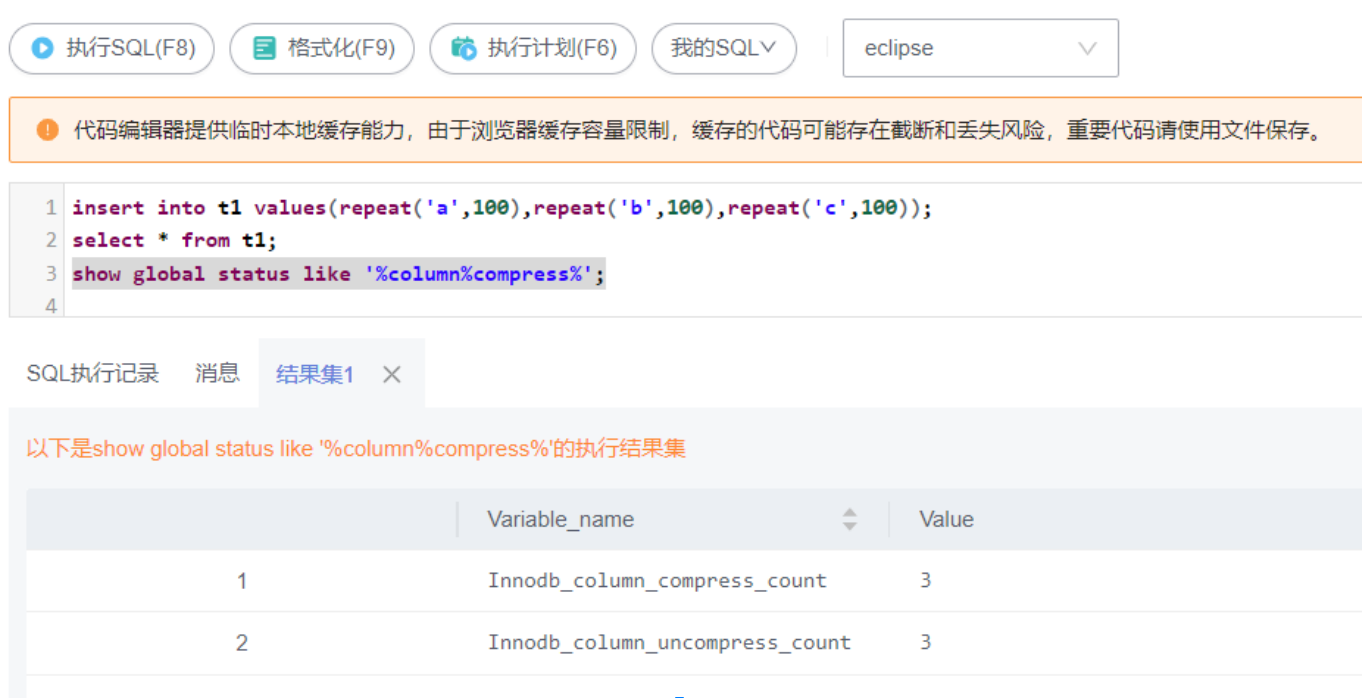Screen dimensions: 1362x698
Task: Select the Innodb_column_compress_count row
Action: [657, 581]
